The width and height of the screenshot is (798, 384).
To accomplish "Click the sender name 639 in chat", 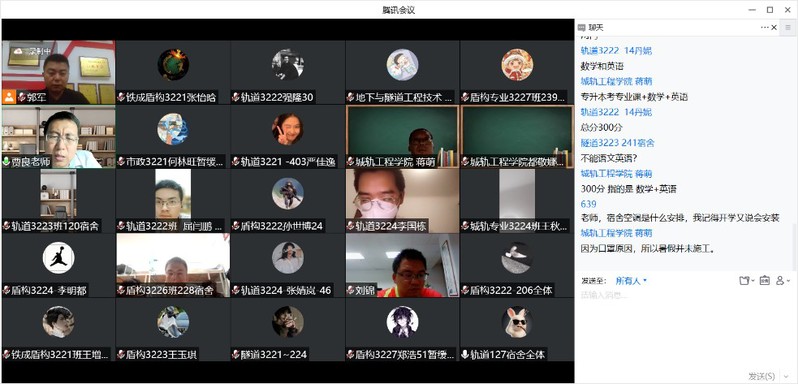I will click(x=588, y=204).
